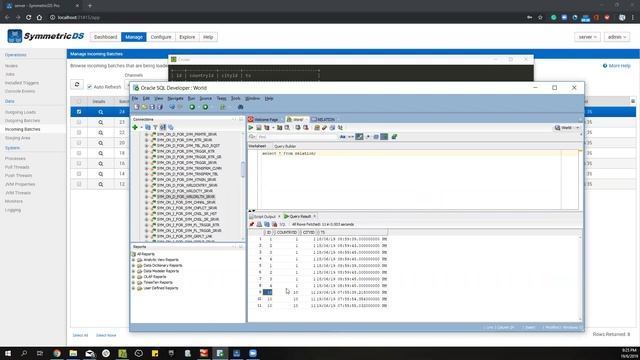Click green Forward navigation icon in SQL Developer toolbar
Viewport: 640px width, 360px height.
pos(205,107)
